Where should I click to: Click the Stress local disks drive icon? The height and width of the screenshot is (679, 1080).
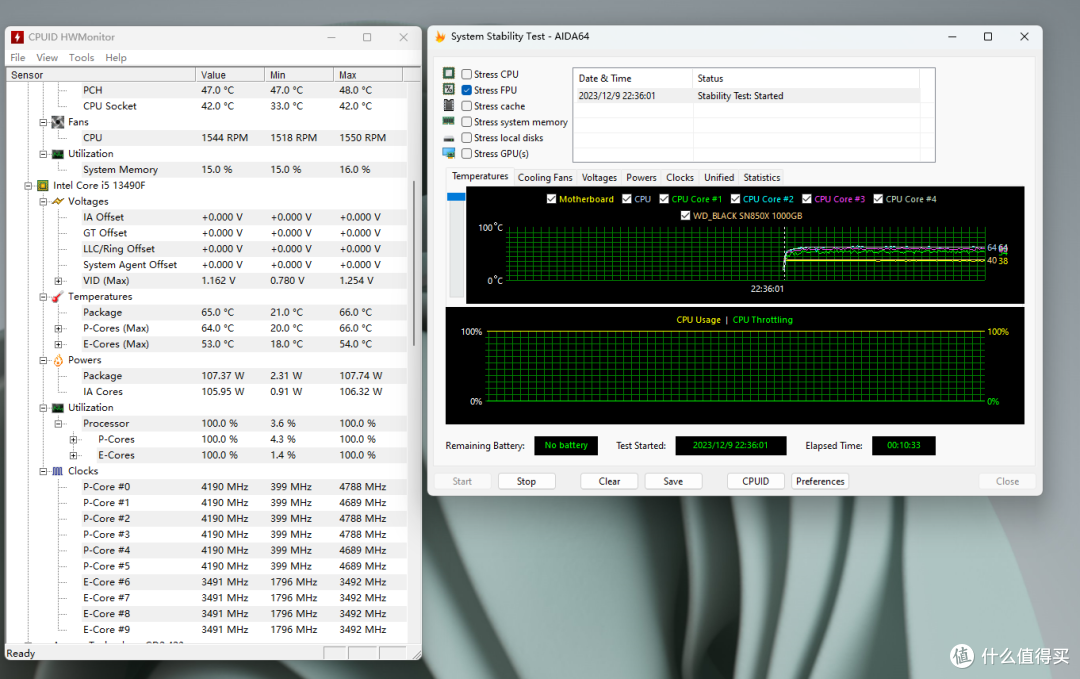449,138
